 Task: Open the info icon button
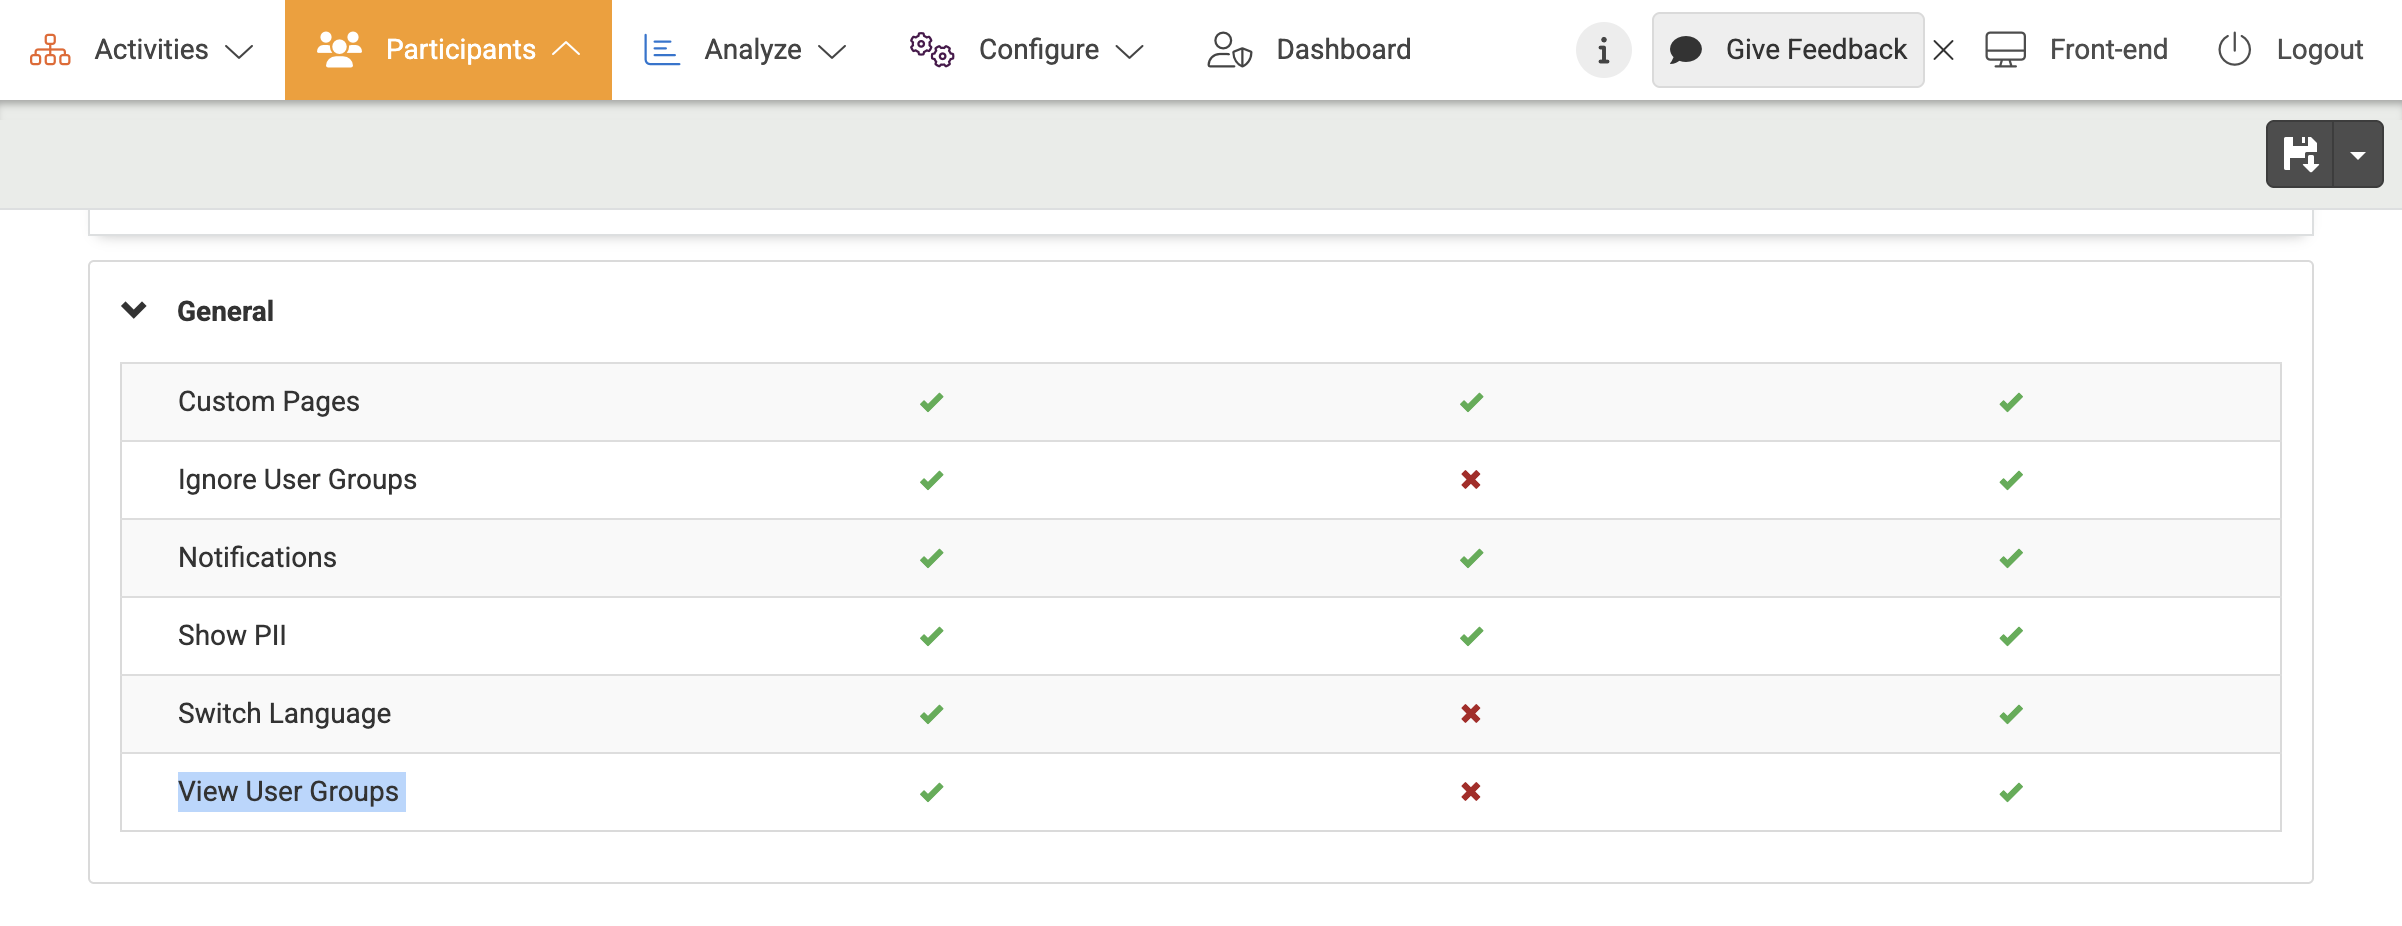(x=1603, y=50)
